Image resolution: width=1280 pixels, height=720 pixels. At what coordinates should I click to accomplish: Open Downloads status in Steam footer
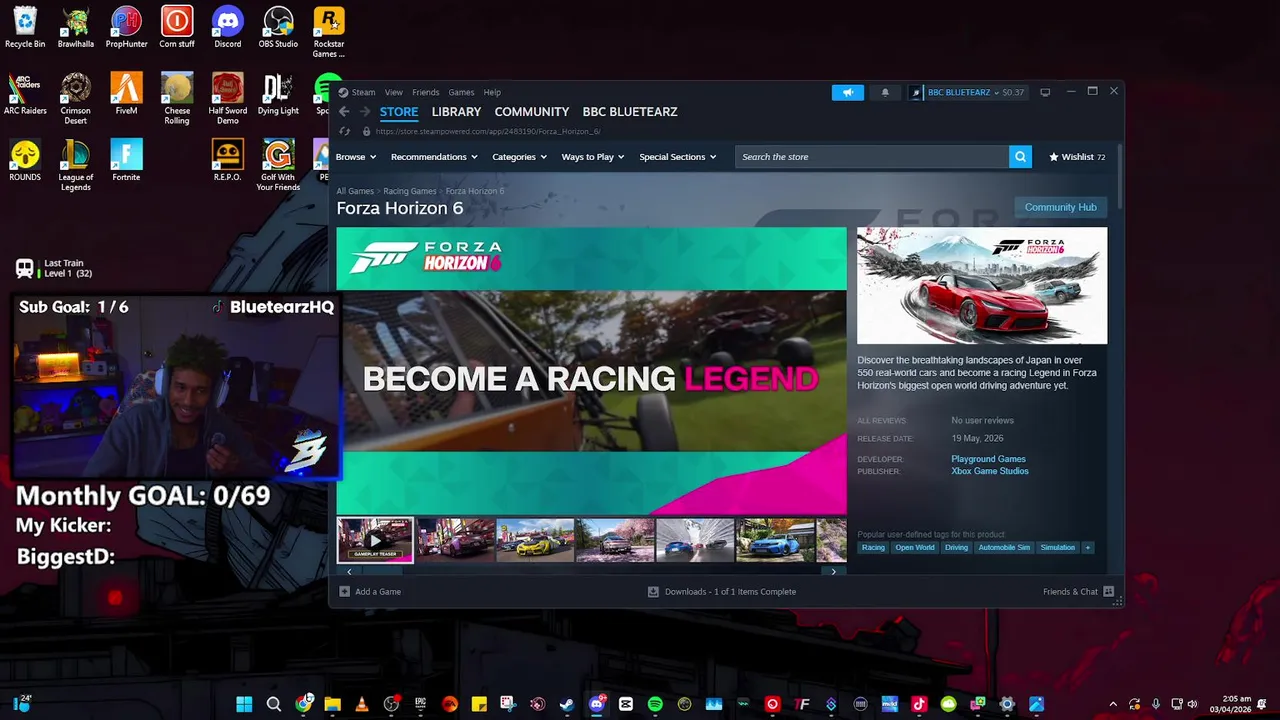pos(722,591)
